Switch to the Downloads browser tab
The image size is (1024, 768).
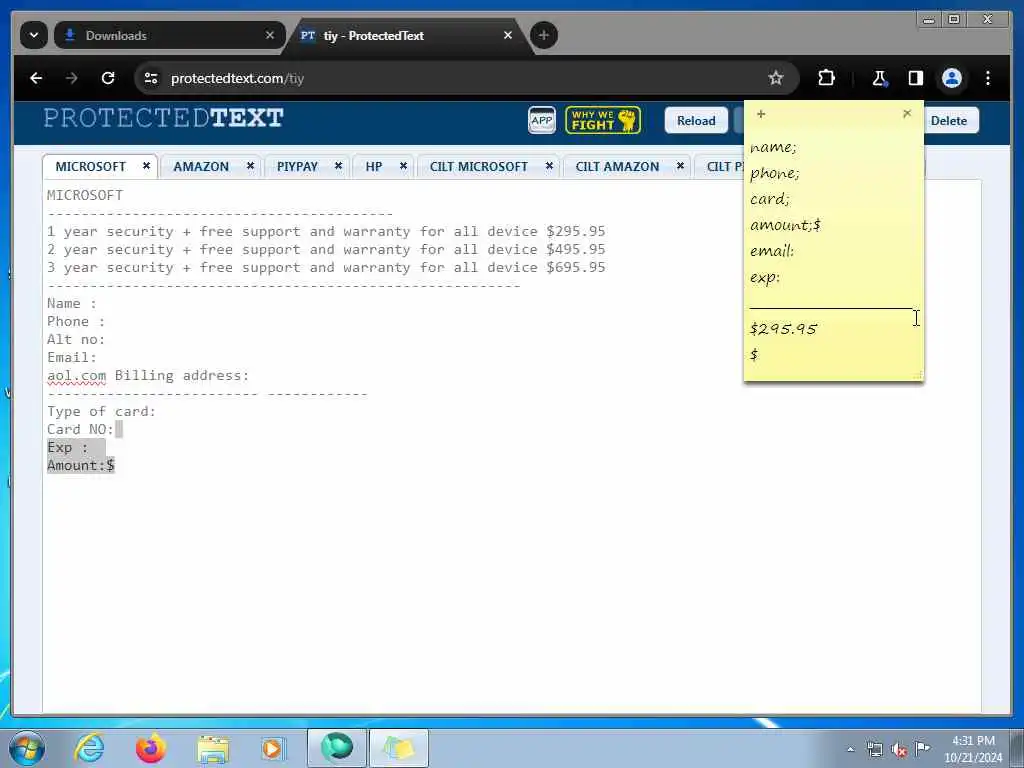click(x=170, y=35)
